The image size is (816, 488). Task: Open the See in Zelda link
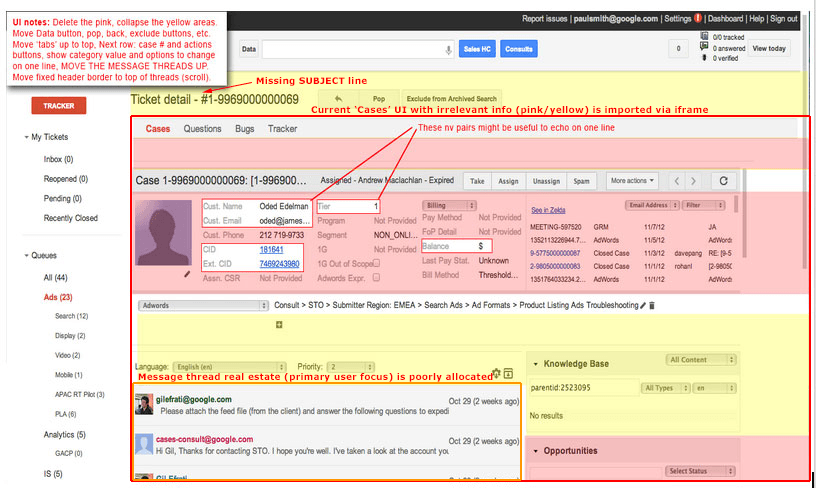[548, 210]
